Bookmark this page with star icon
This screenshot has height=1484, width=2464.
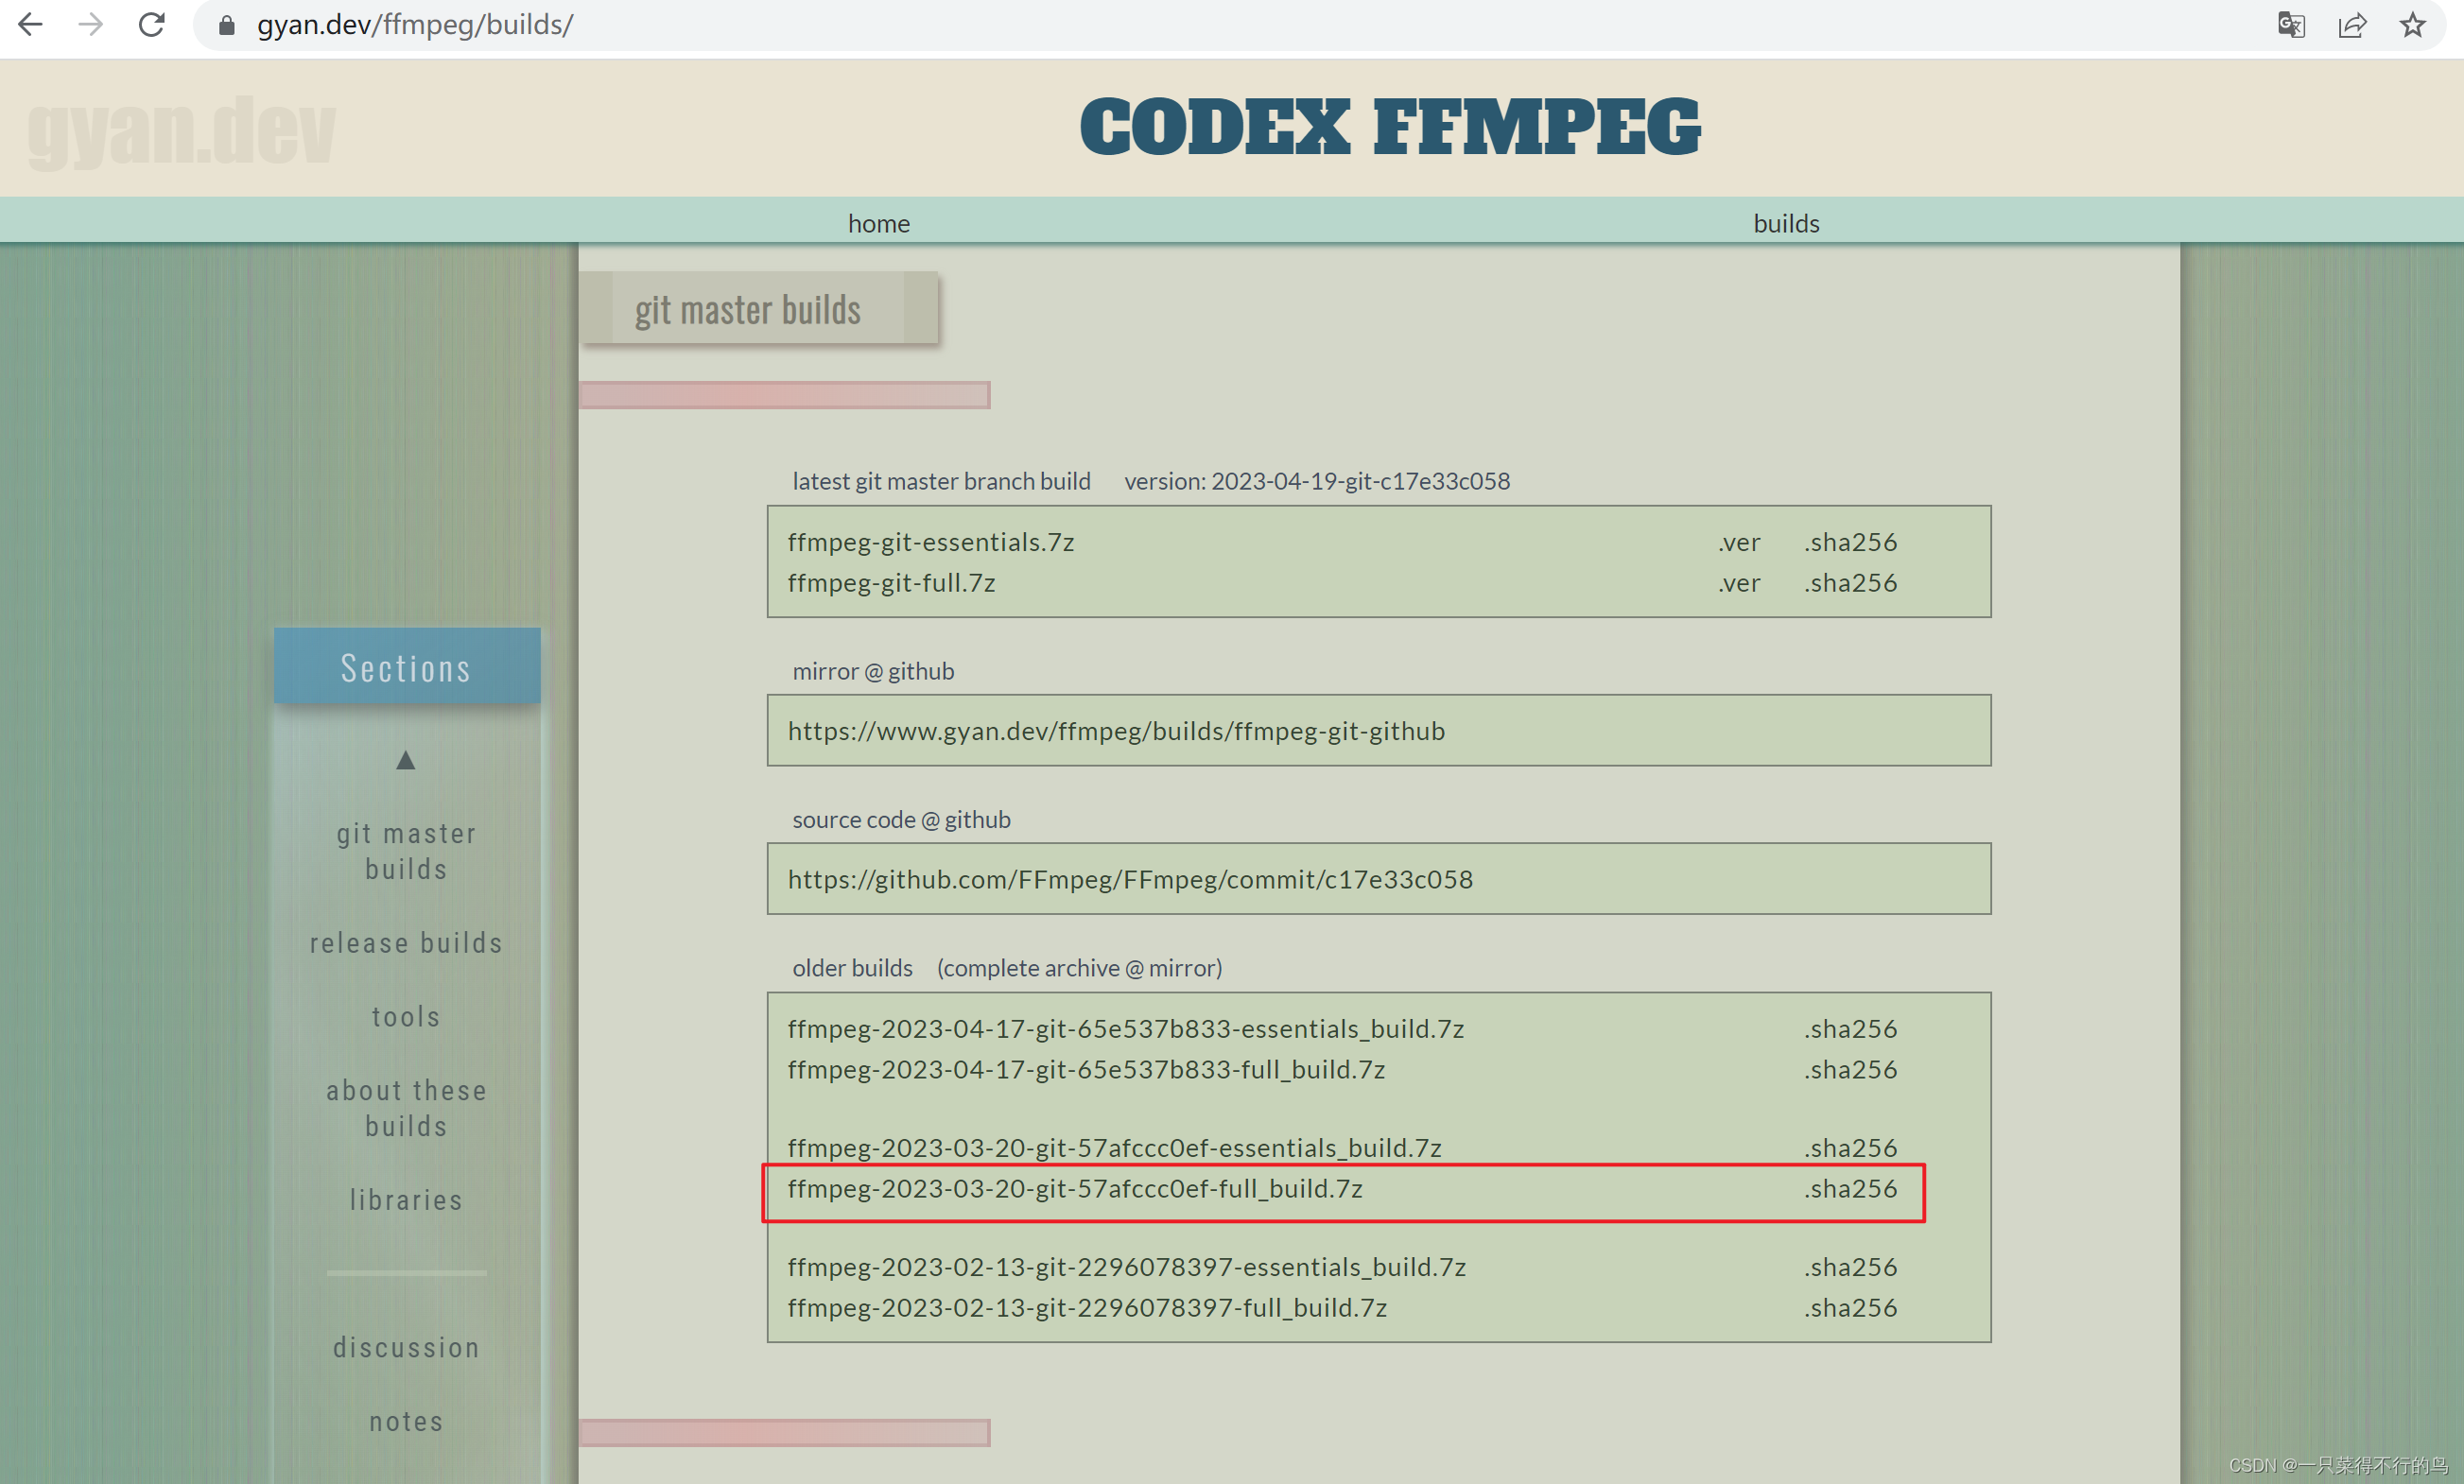point(2412,25)
